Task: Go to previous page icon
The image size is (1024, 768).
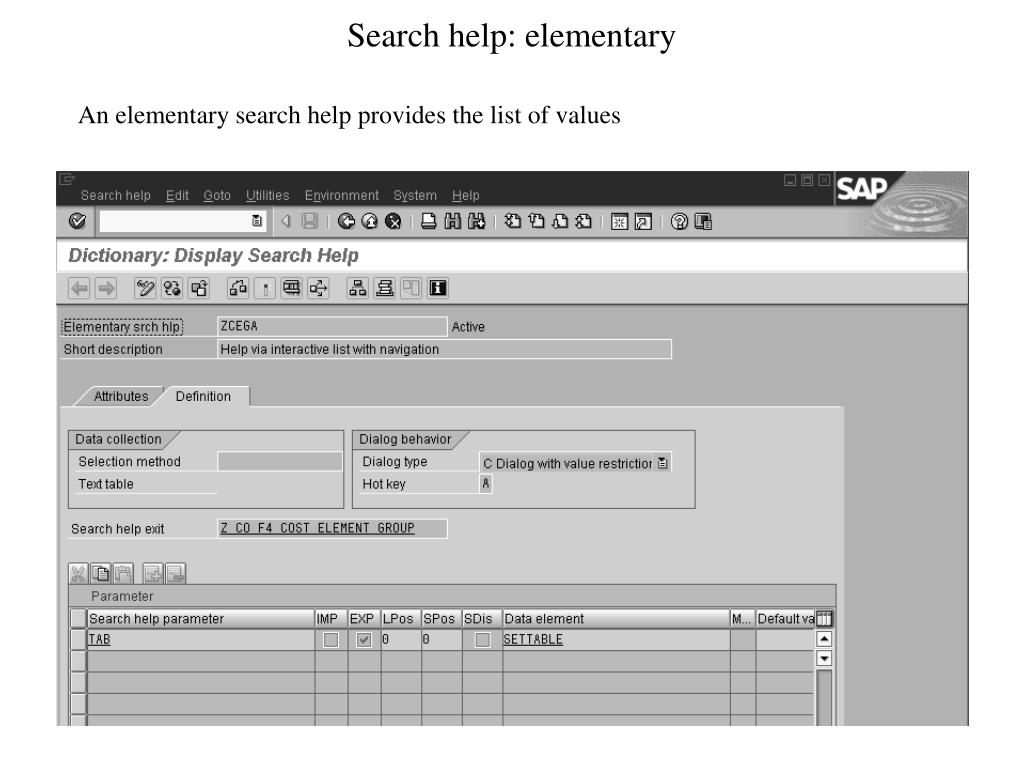Action: 536,221
